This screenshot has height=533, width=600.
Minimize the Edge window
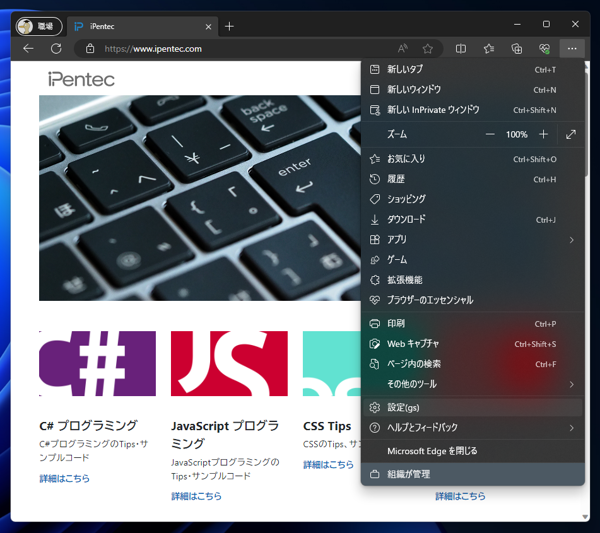517,24
